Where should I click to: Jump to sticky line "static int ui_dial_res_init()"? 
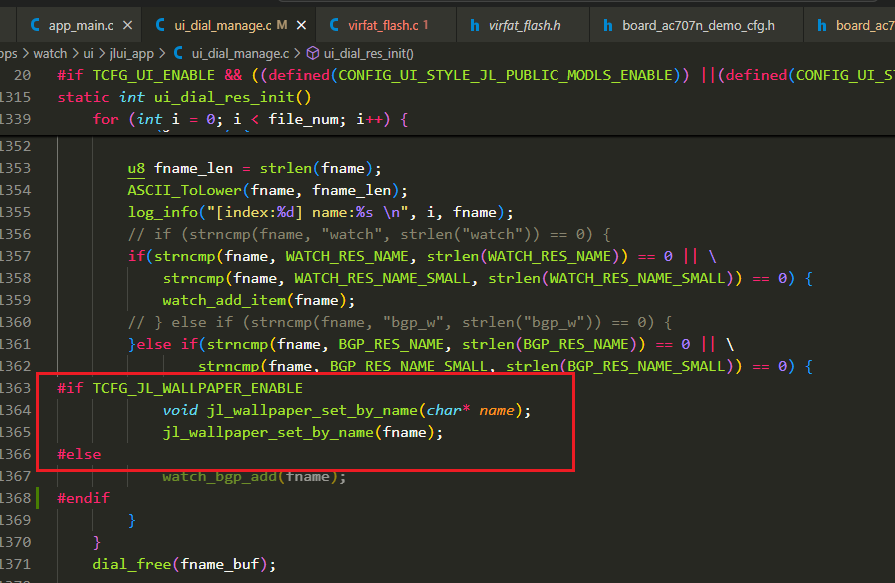(x=184, y=97)
